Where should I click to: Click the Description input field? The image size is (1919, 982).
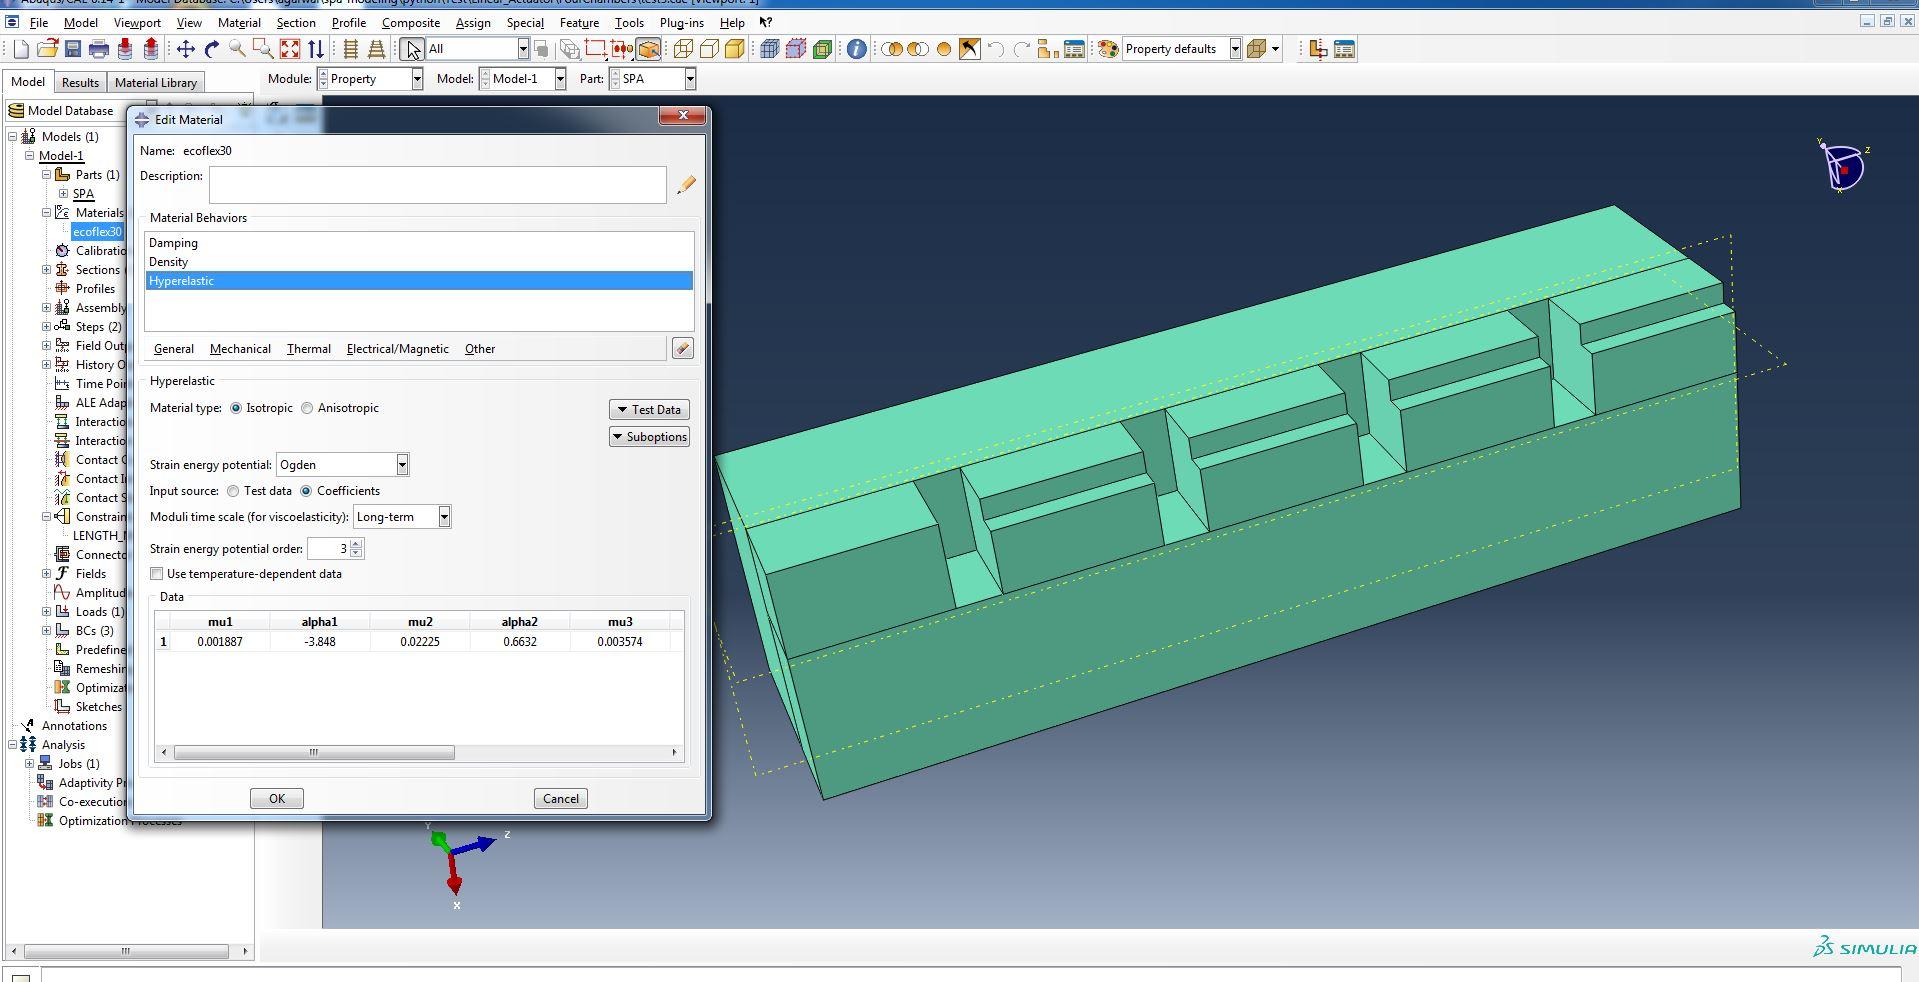click(438, 185)
